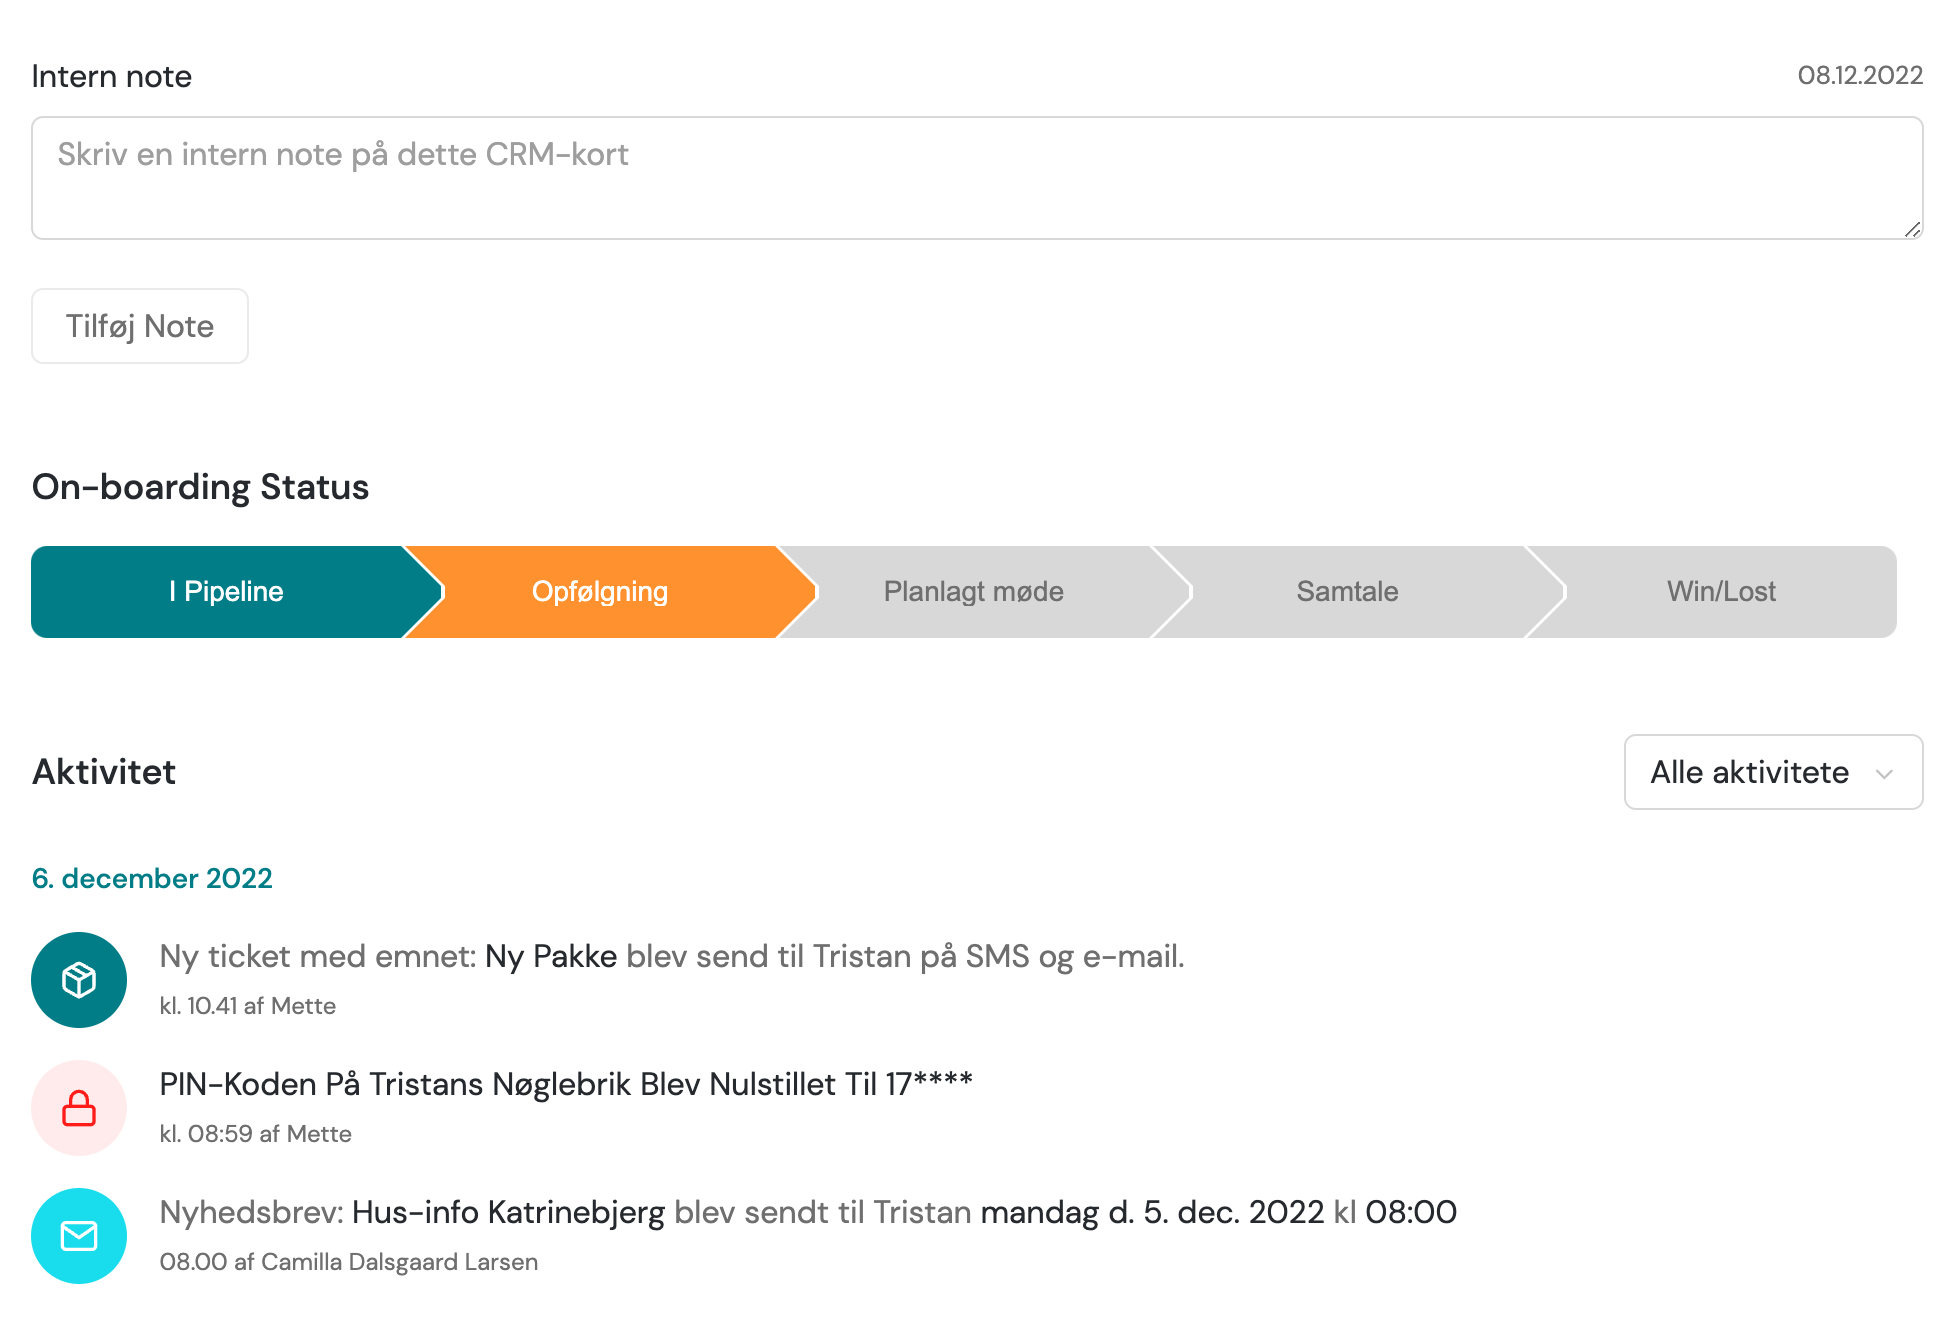Viewport: 1952px width, 1334px height.
Task: Click the Alle aktivitete dropdown chevron
Action: (x=1884, y=774)
